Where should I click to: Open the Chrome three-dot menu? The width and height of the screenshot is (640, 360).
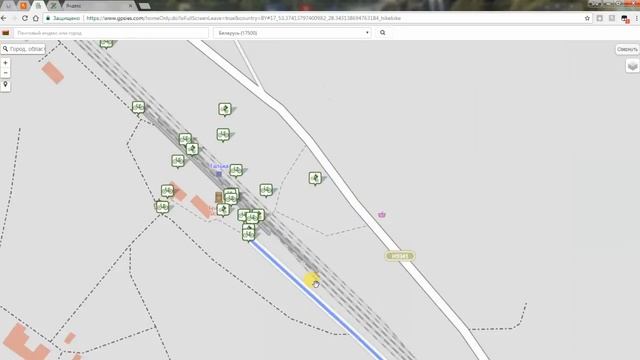[636, 18]
